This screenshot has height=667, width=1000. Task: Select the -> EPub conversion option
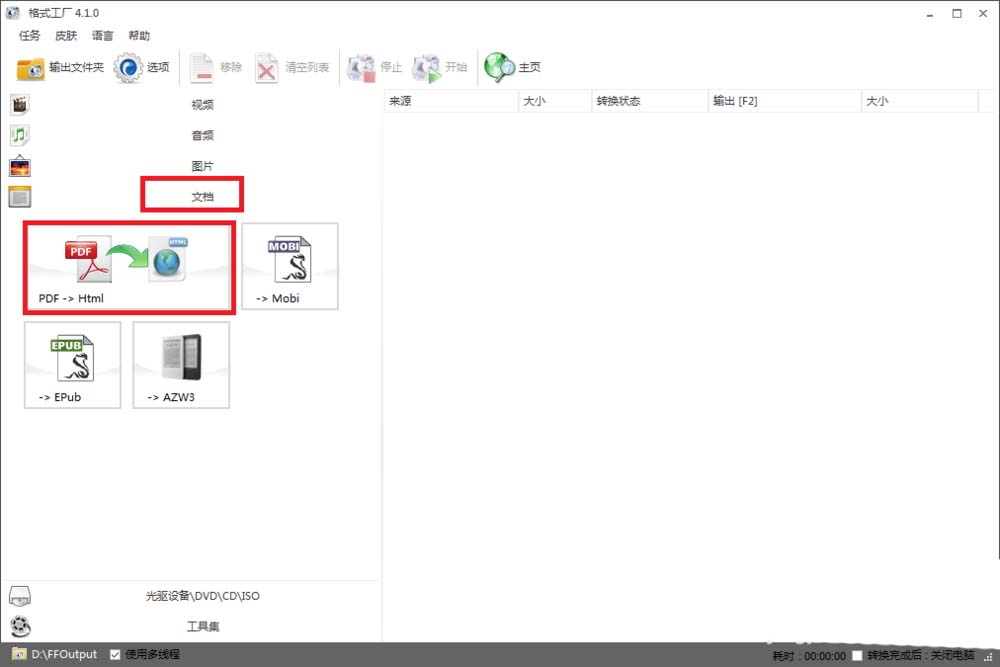tap(72, 364)
